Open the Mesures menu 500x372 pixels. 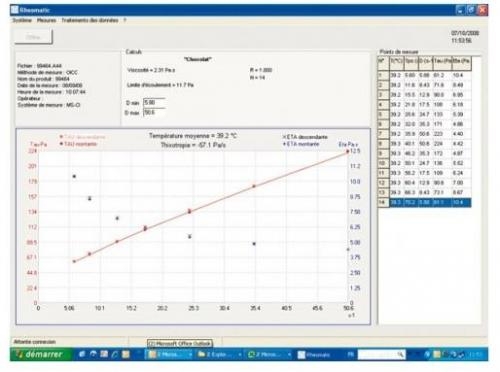pyautogui.click(x=47, y=20)
